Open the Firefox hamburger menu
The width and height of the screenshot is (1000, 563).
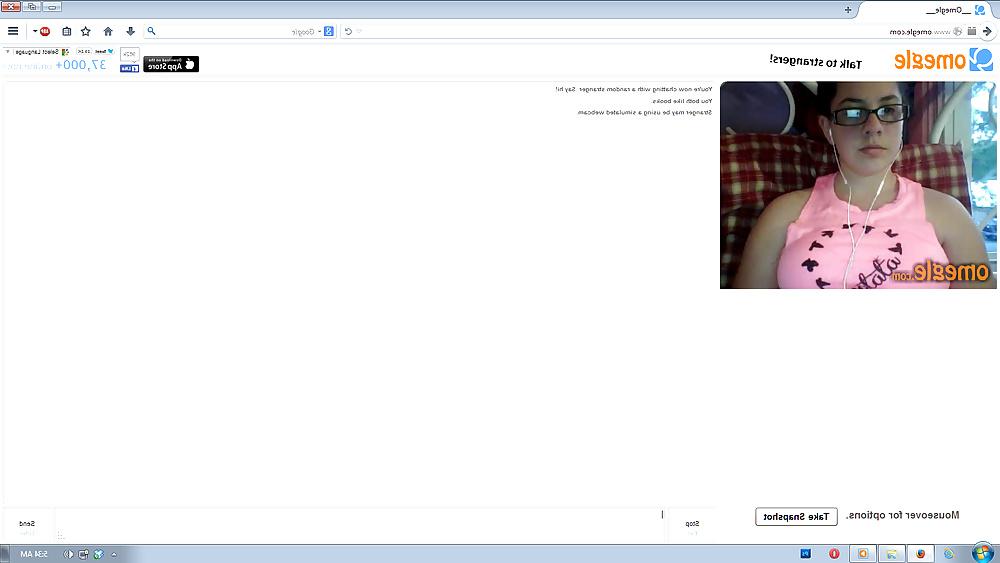coord(13,31)
